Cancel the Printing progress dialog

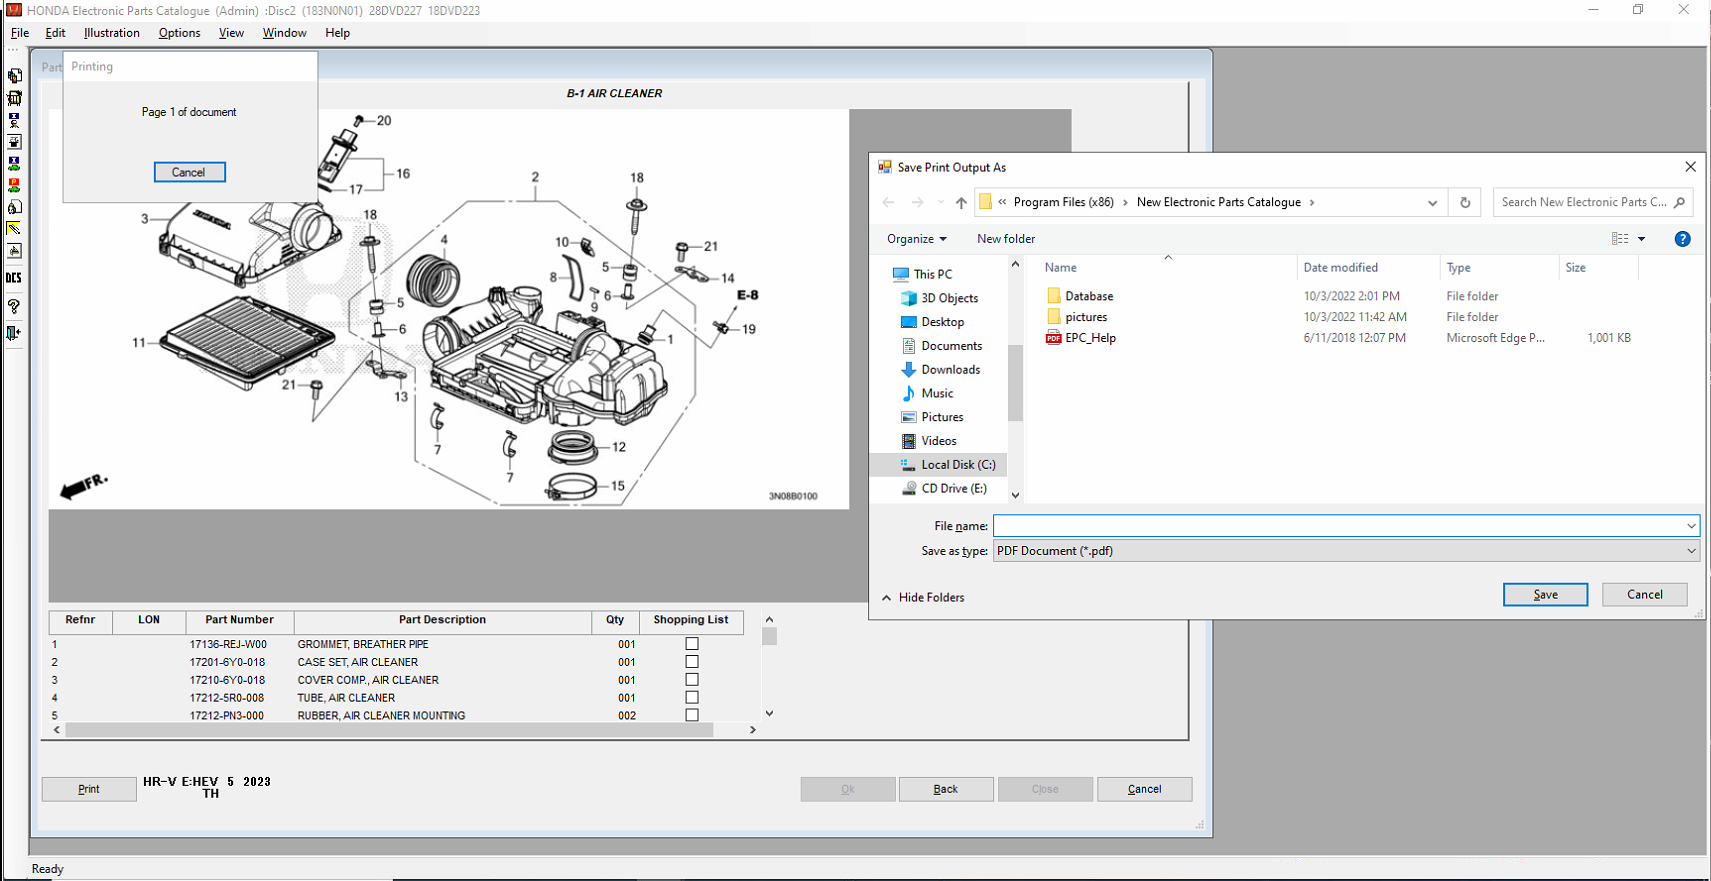click(189, 172)
